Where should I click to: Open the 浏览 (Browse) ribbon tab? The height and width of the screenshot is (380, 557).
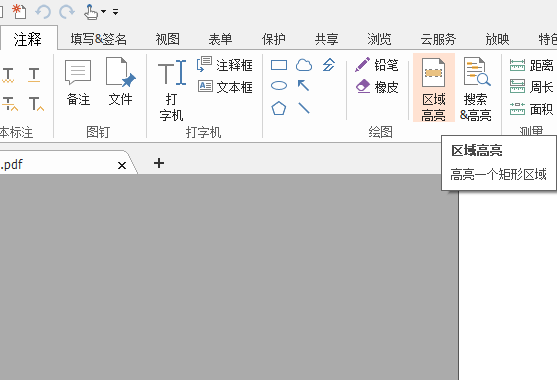pos(379,39)
